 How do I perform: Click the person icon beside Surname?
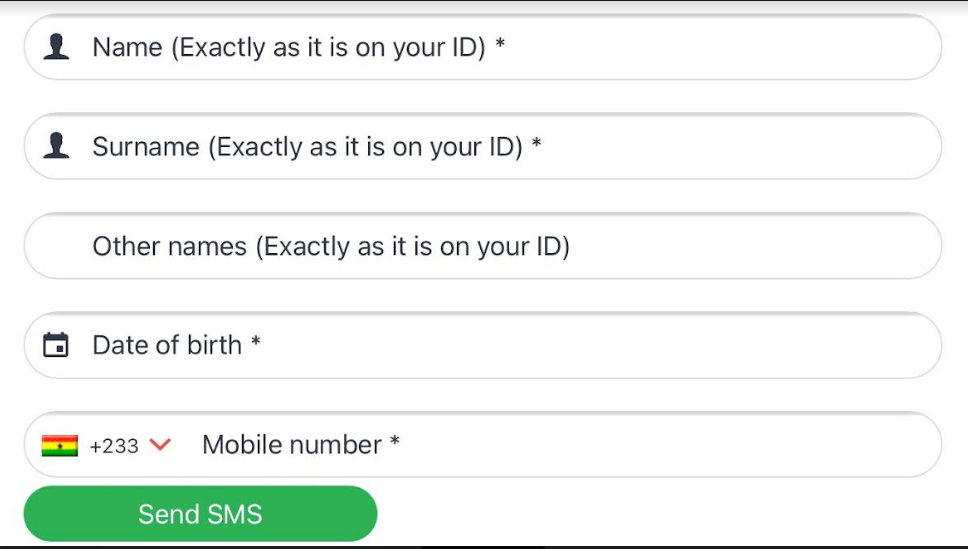point(57,146)
